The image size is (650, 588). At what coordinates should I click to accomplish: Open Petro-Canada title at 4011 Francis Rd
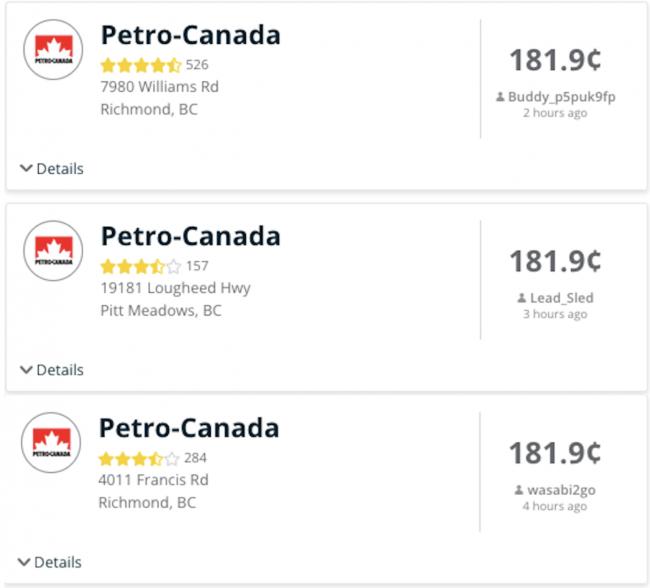click(189, 428)
